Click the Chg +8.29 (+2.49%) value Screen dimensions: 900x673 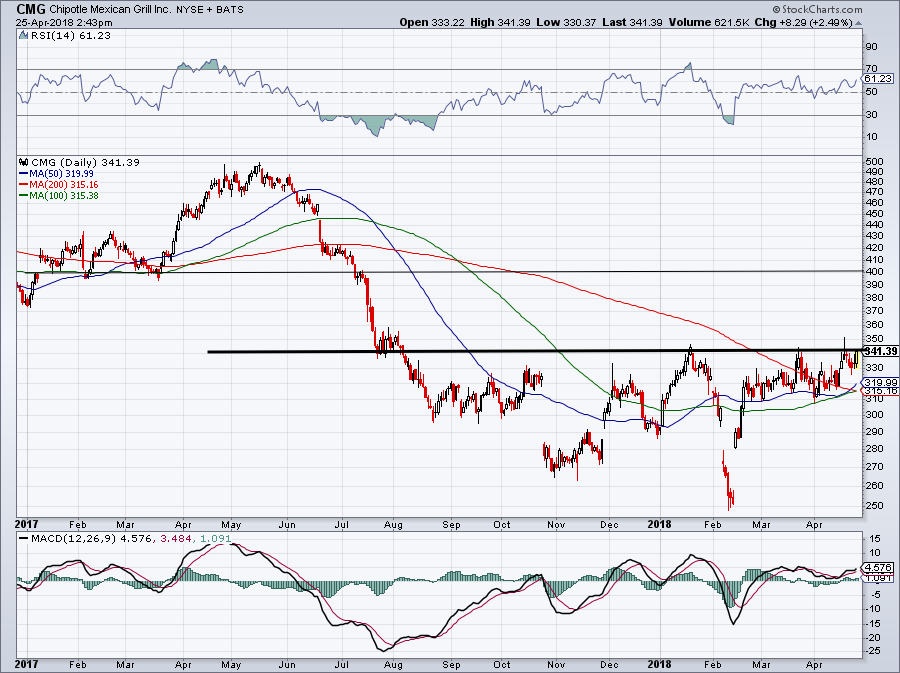[804, 22]
